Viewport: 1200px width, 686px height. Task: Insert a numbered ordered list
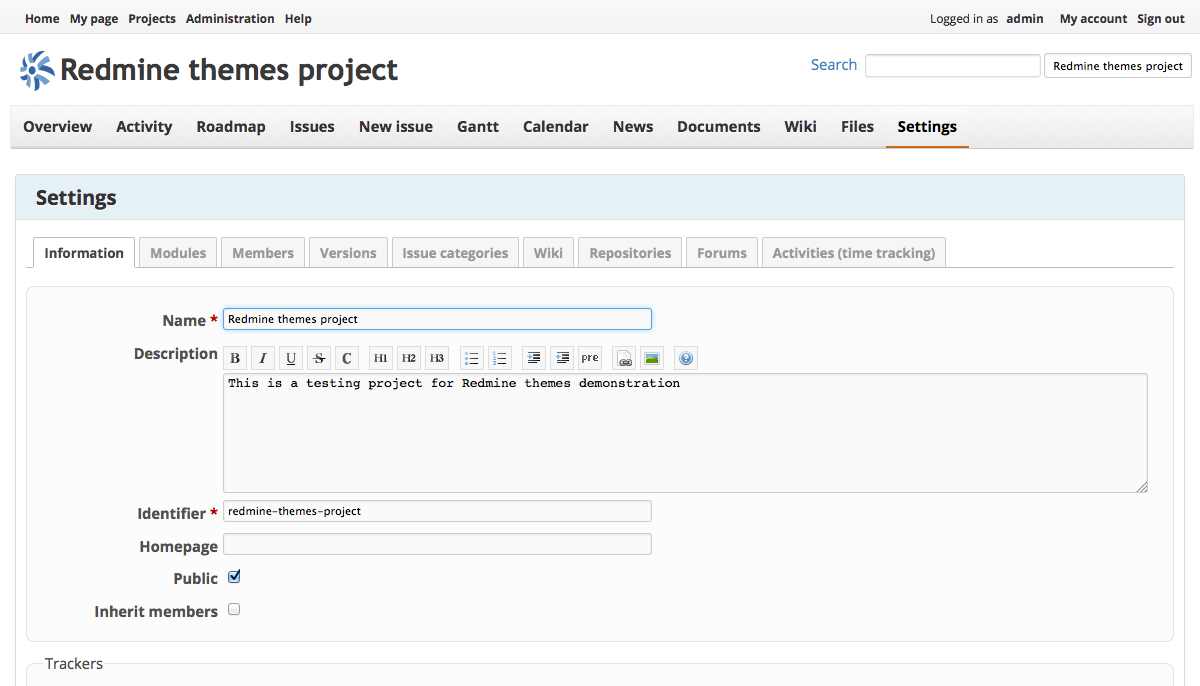[500, 358]
